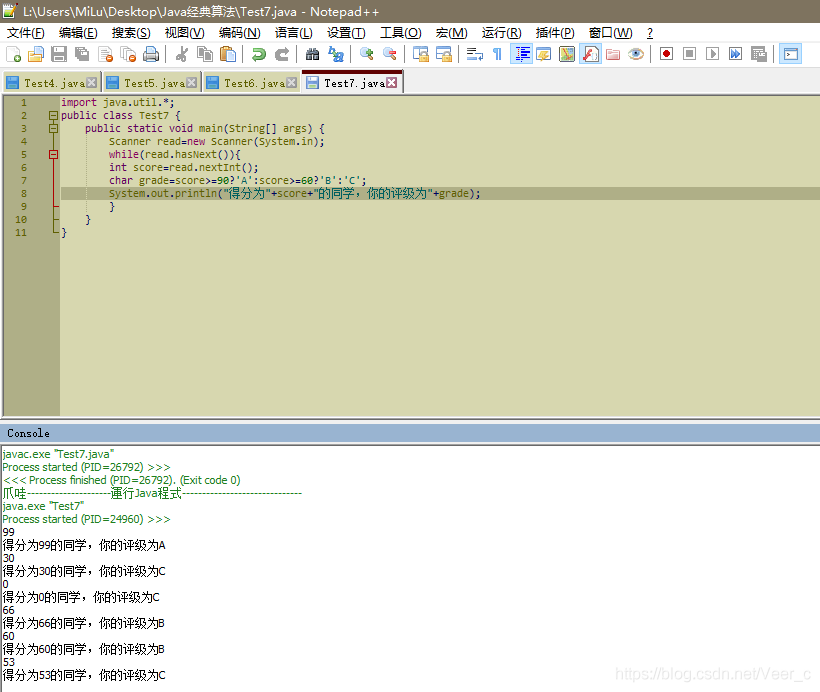Screen dimensions: 820x692
Task: Click the Console panel title bar
Action: tap(410, 434)
